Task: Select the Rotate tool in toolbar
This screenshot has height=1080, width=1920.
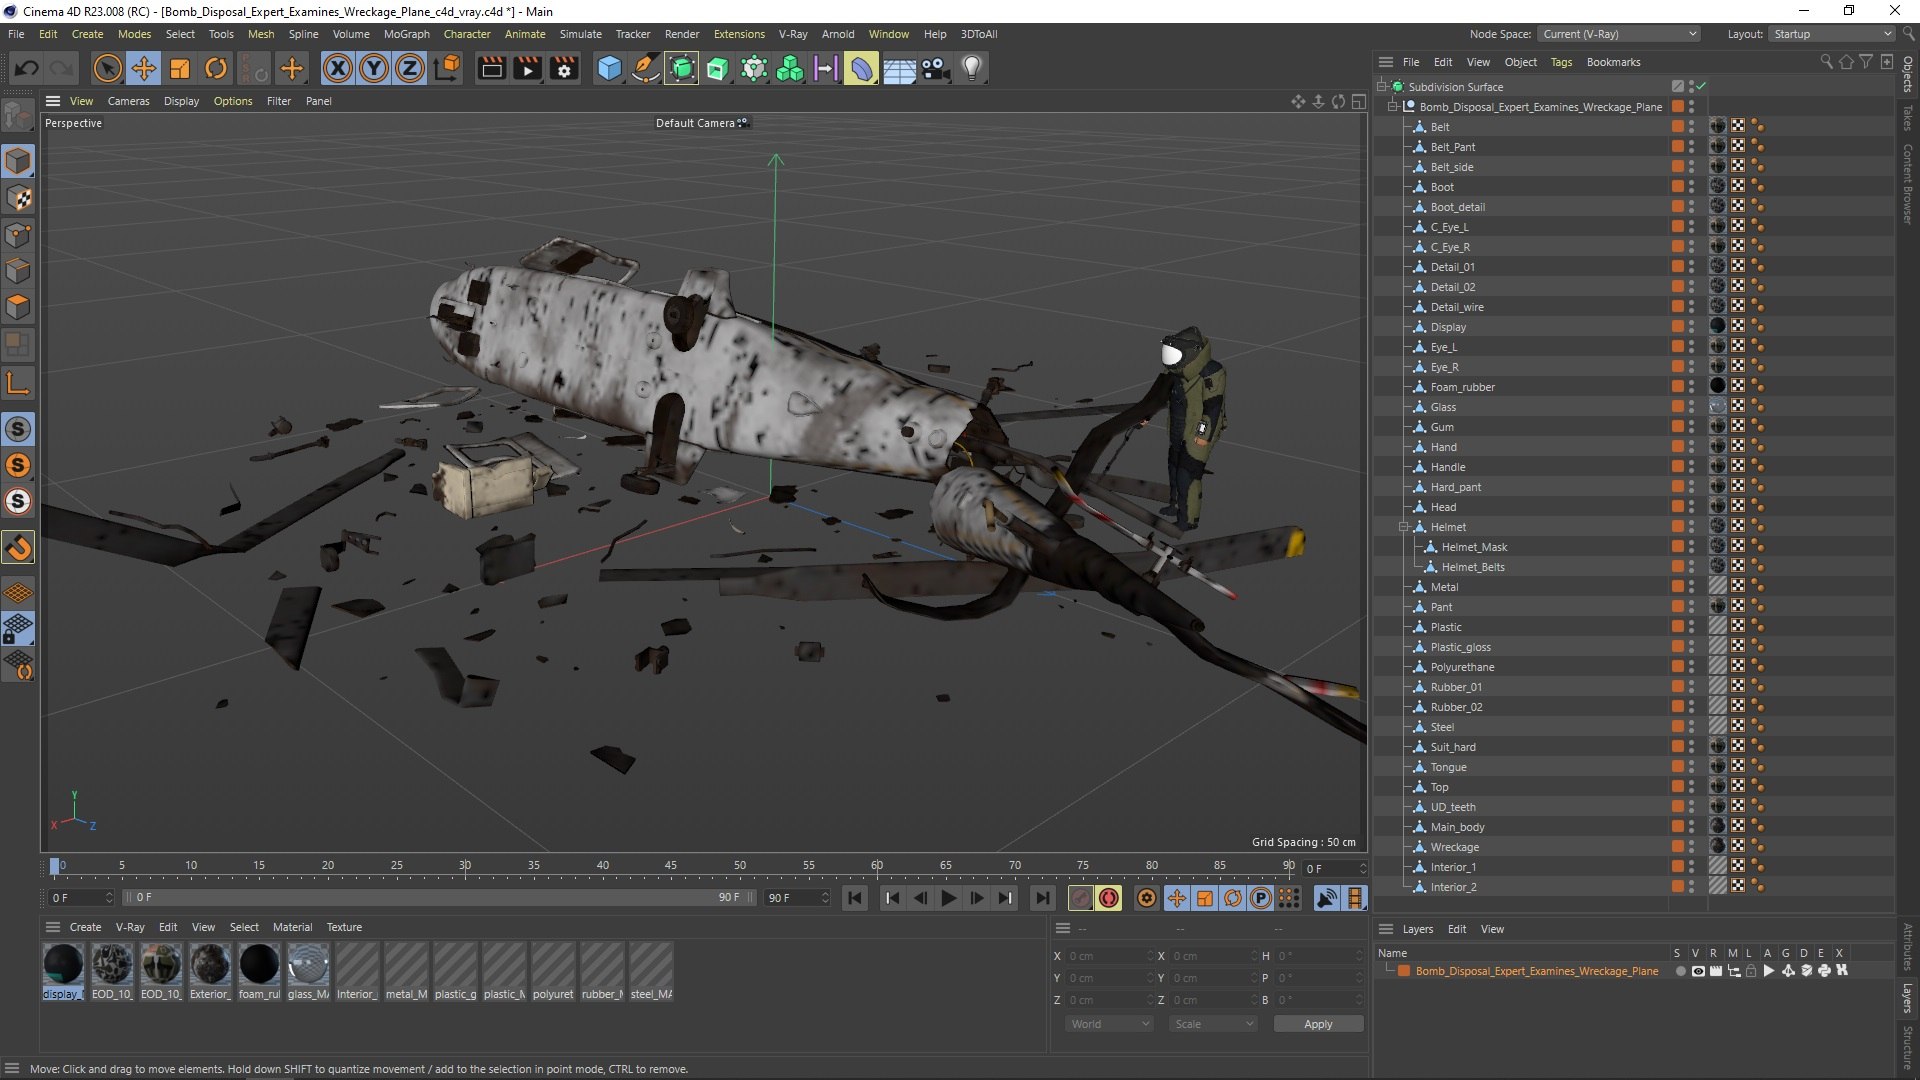Action: point(216,68)
